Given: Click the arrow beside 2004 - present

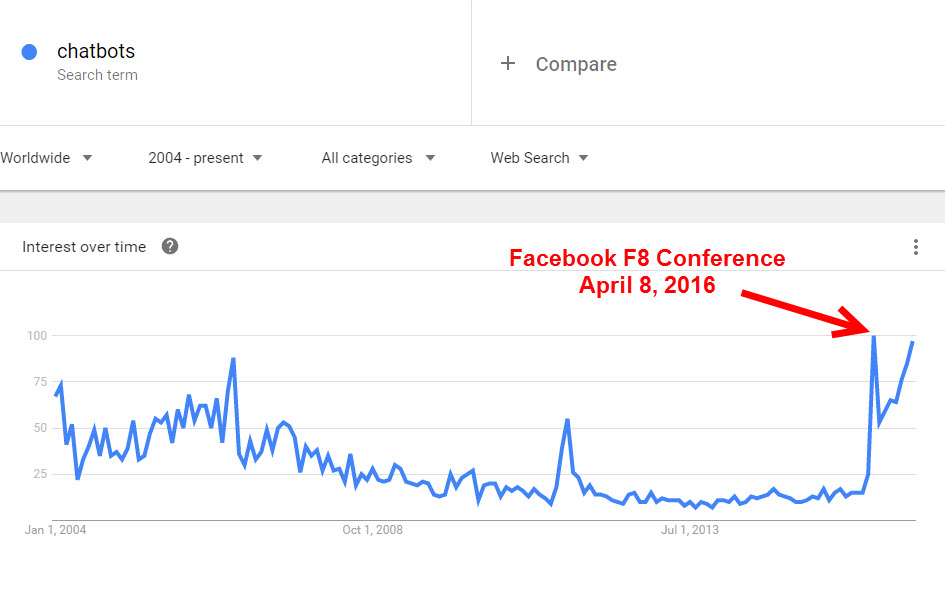Looking at the screenshot, I should click(257, 158).
